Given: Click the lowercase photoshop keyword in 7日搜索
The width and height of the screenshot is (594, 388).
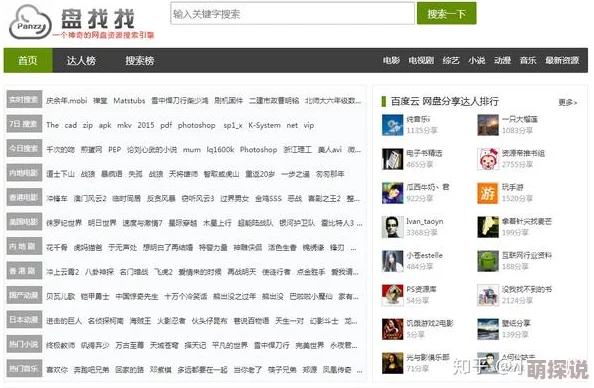Looking at the screenshot, I should (x=196, y=125).
